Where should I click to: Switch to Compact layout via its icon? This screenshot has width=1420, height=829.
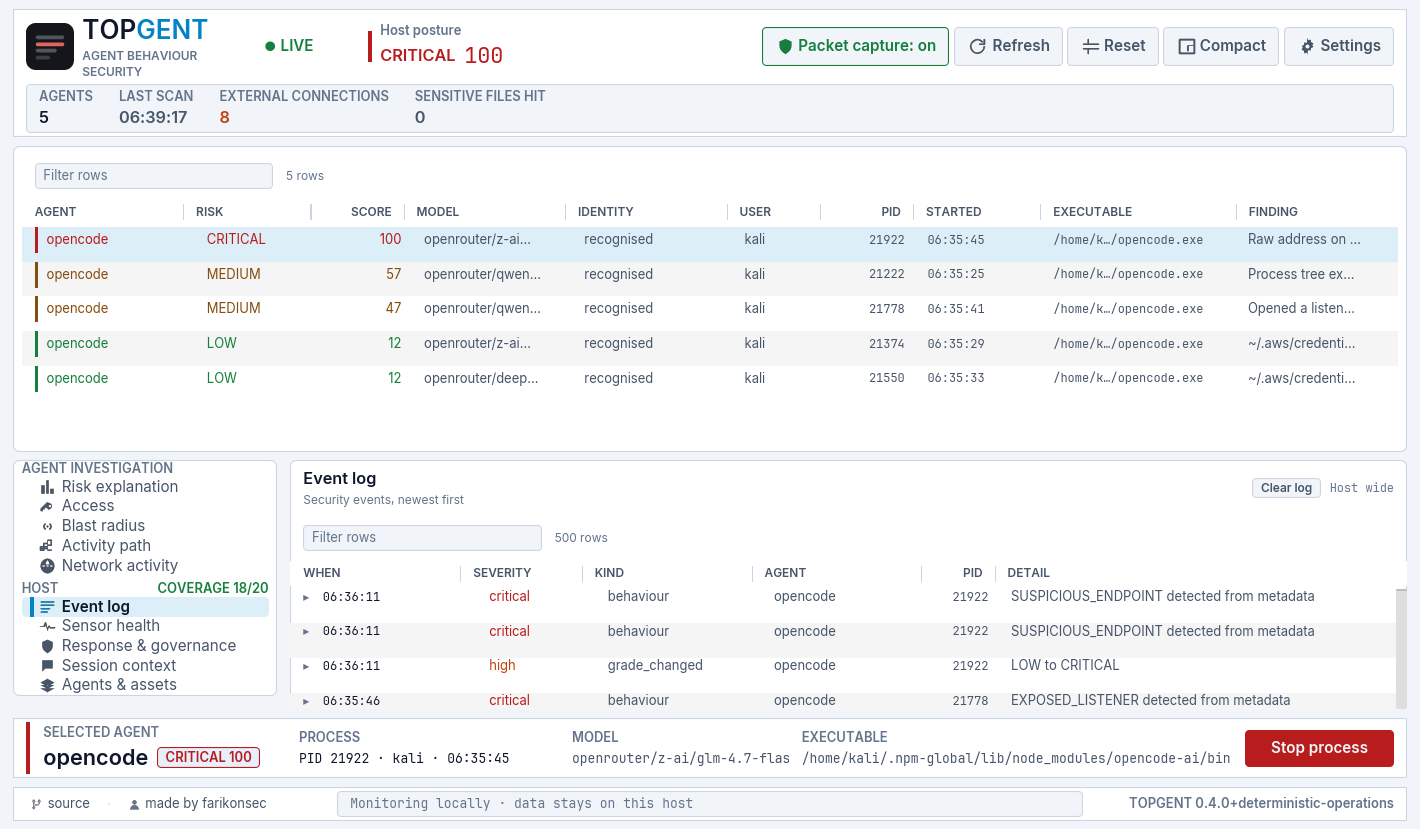(1187, 46)
